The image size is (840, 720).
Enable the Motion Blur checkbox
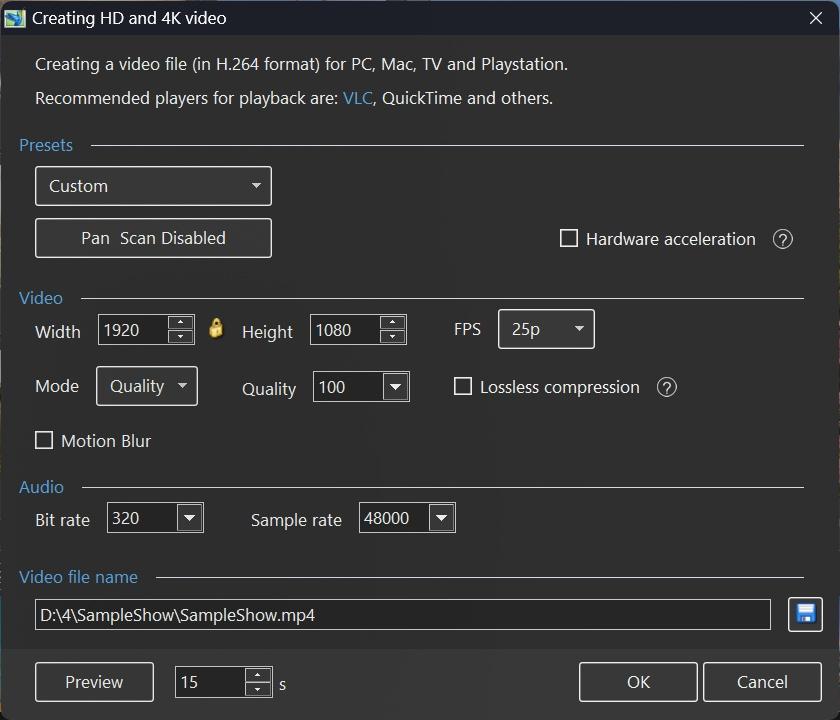coord(44,441)
